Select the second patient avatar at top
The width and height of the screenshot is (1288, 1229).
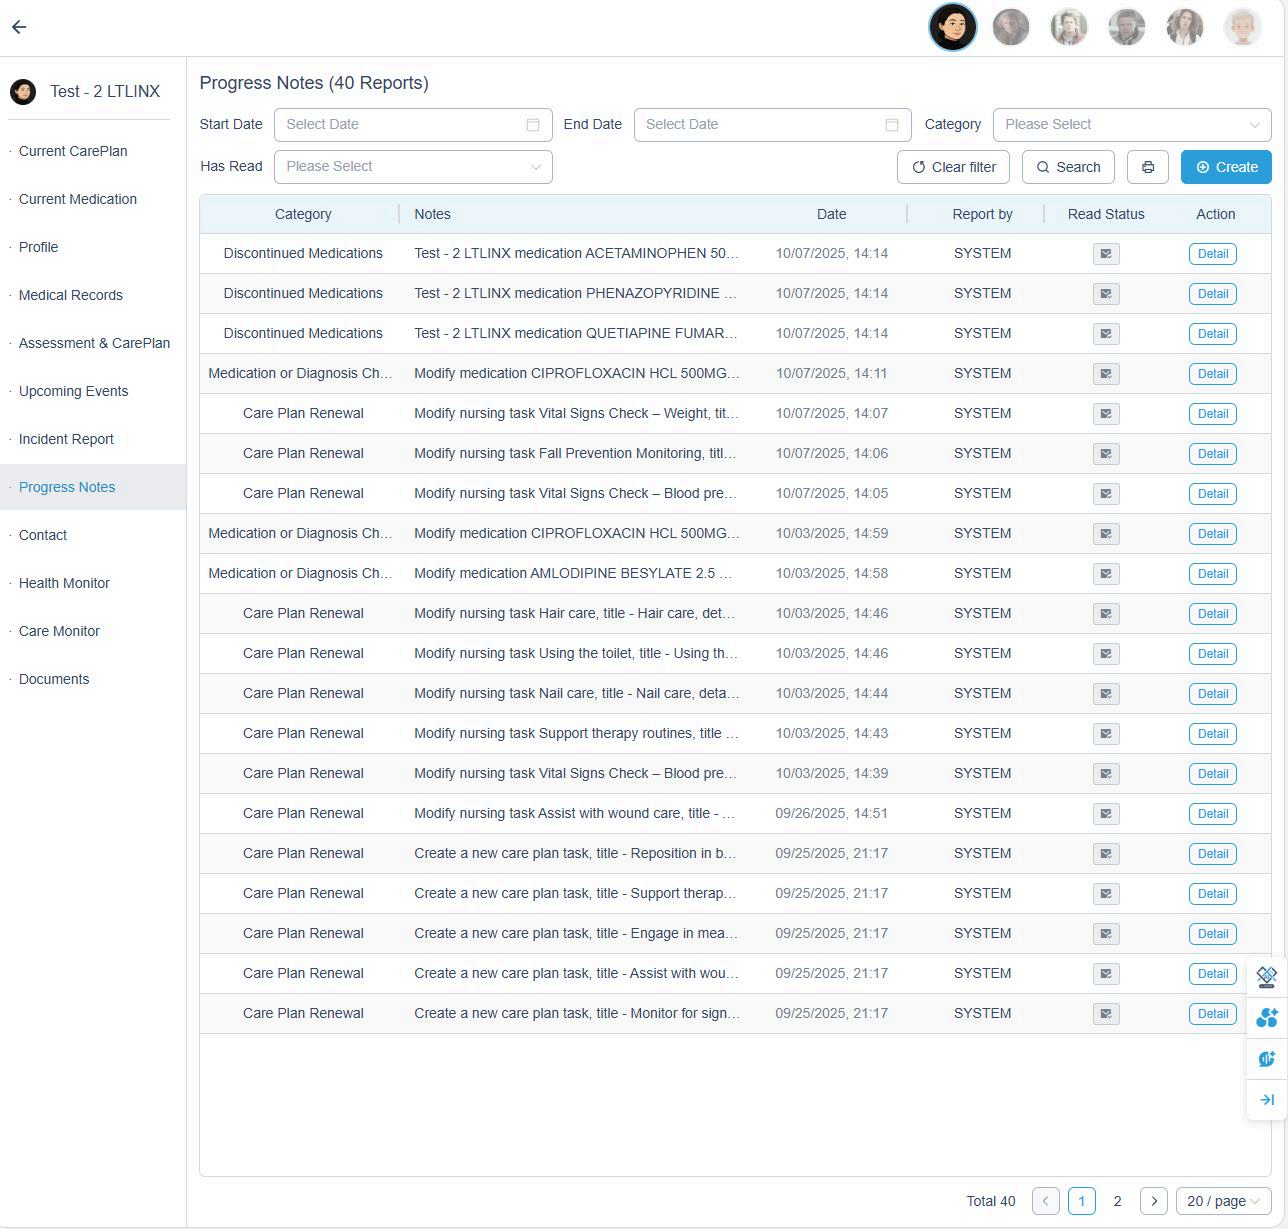point(1010,27)
